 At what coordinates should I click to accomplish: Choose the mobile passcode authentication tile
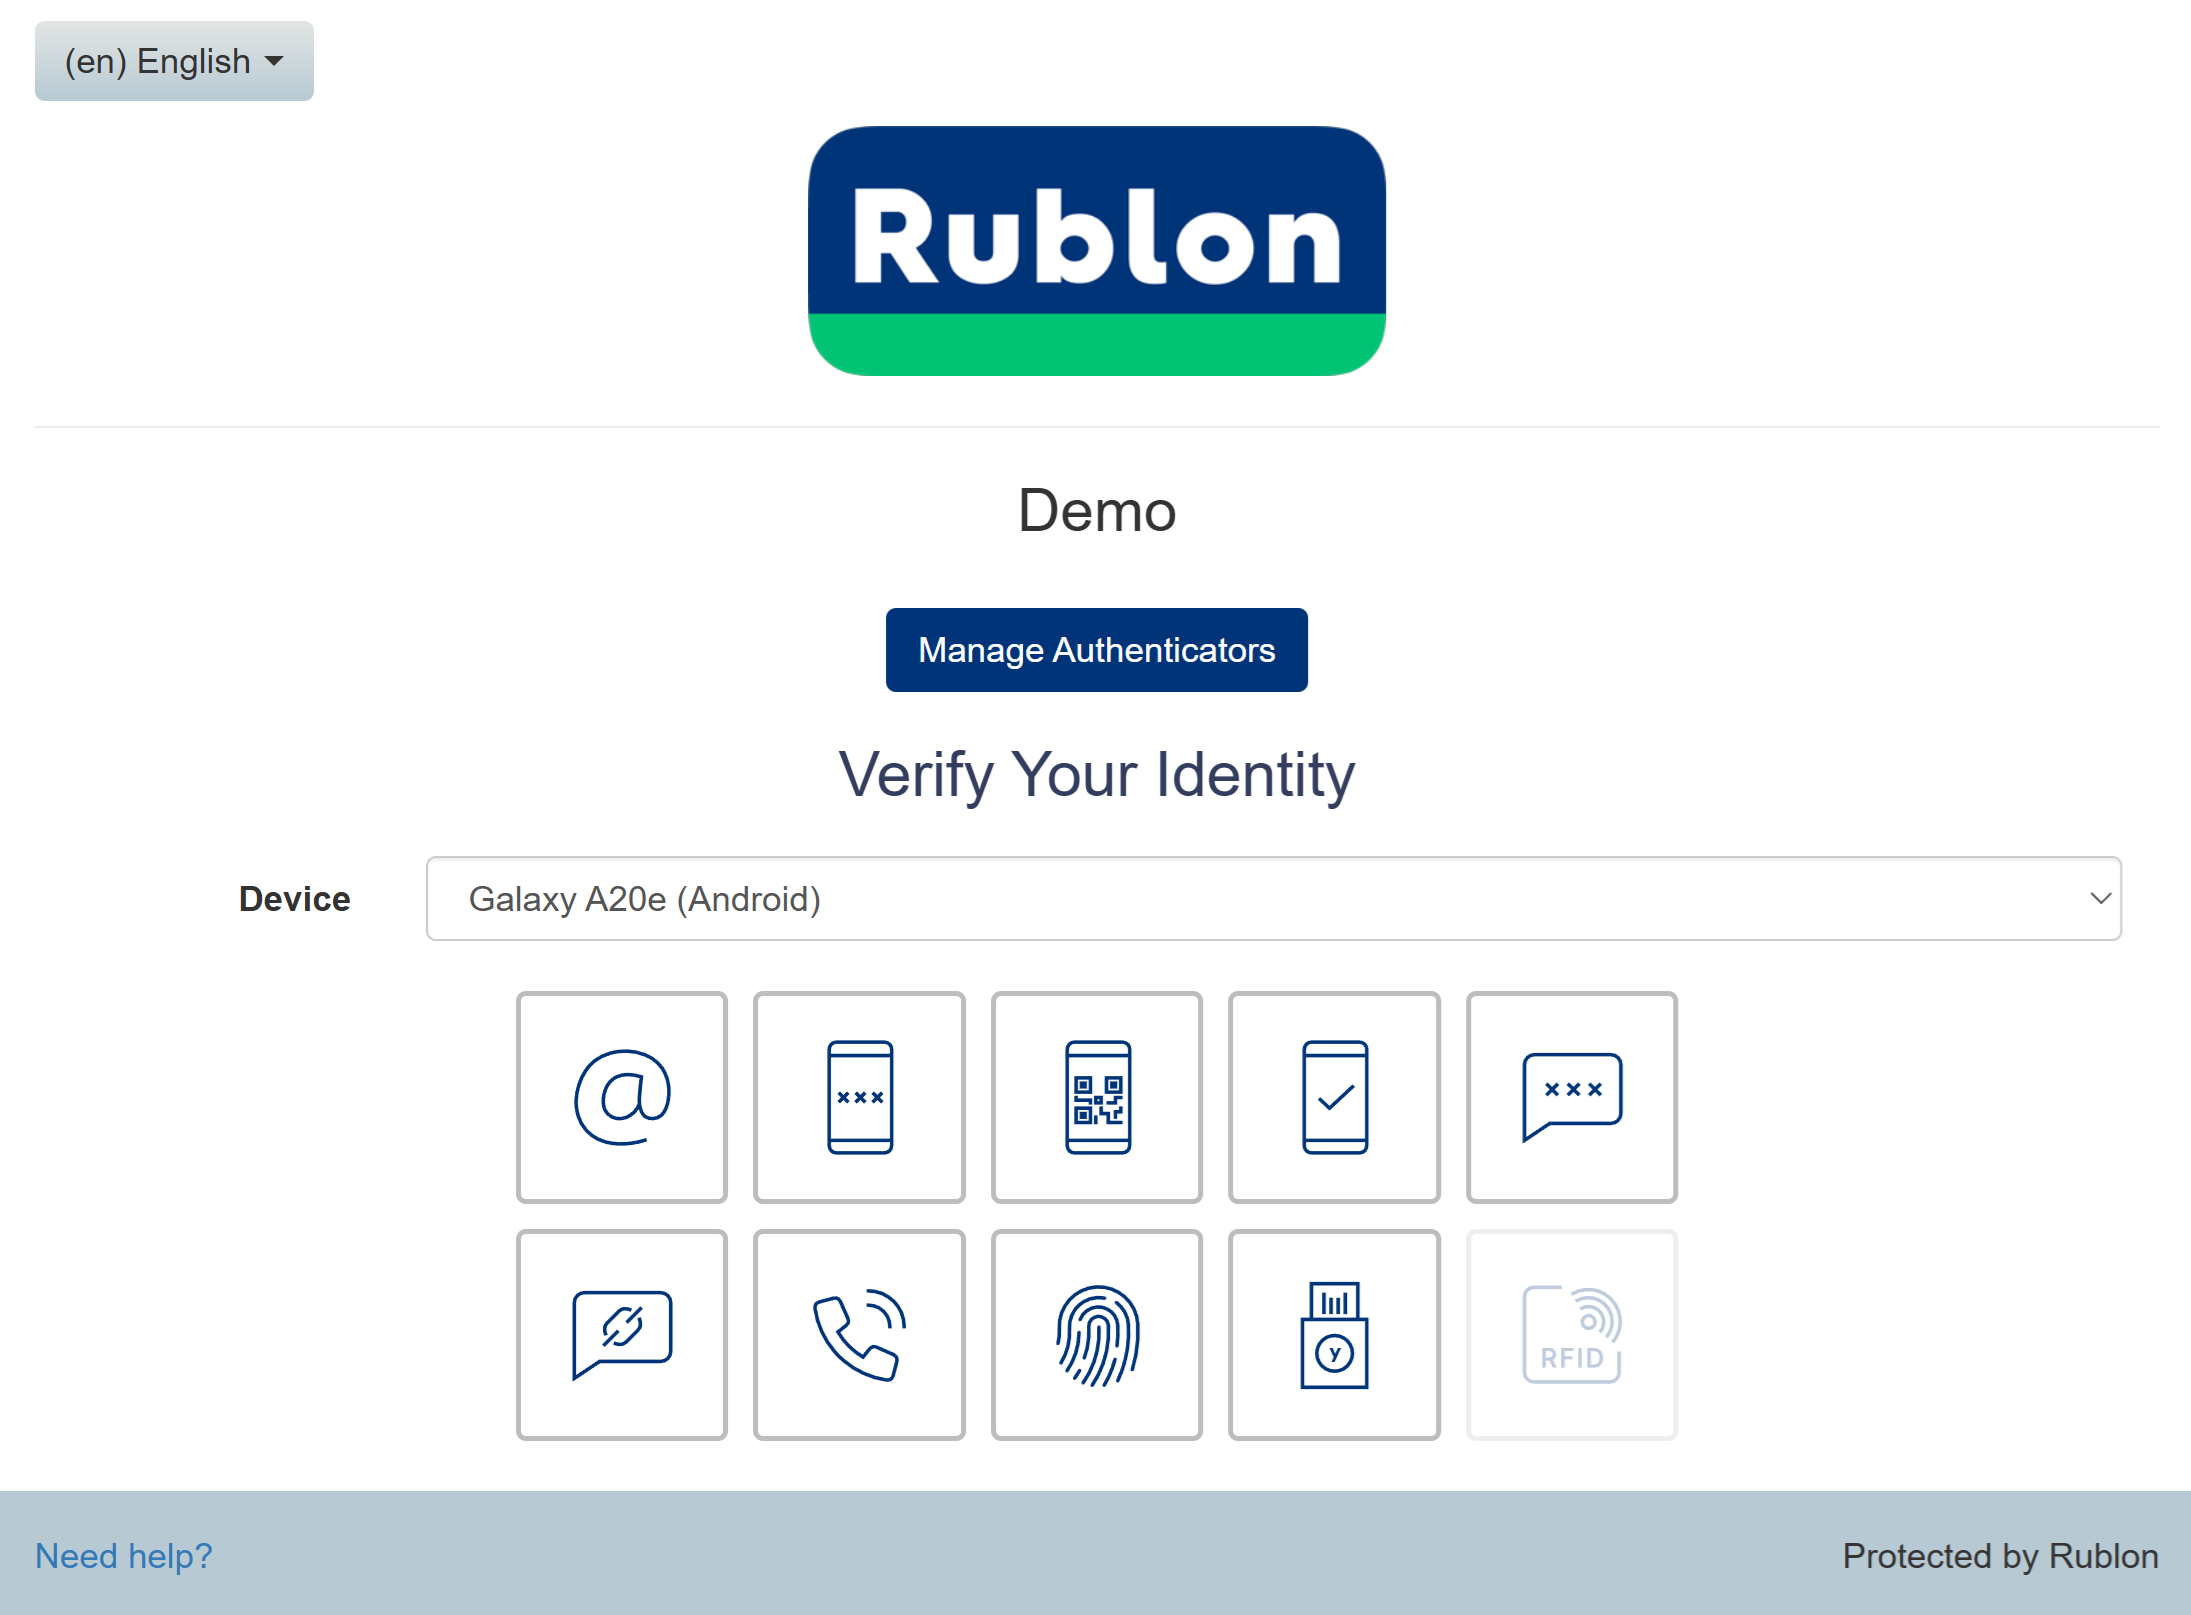point(859,1097)
